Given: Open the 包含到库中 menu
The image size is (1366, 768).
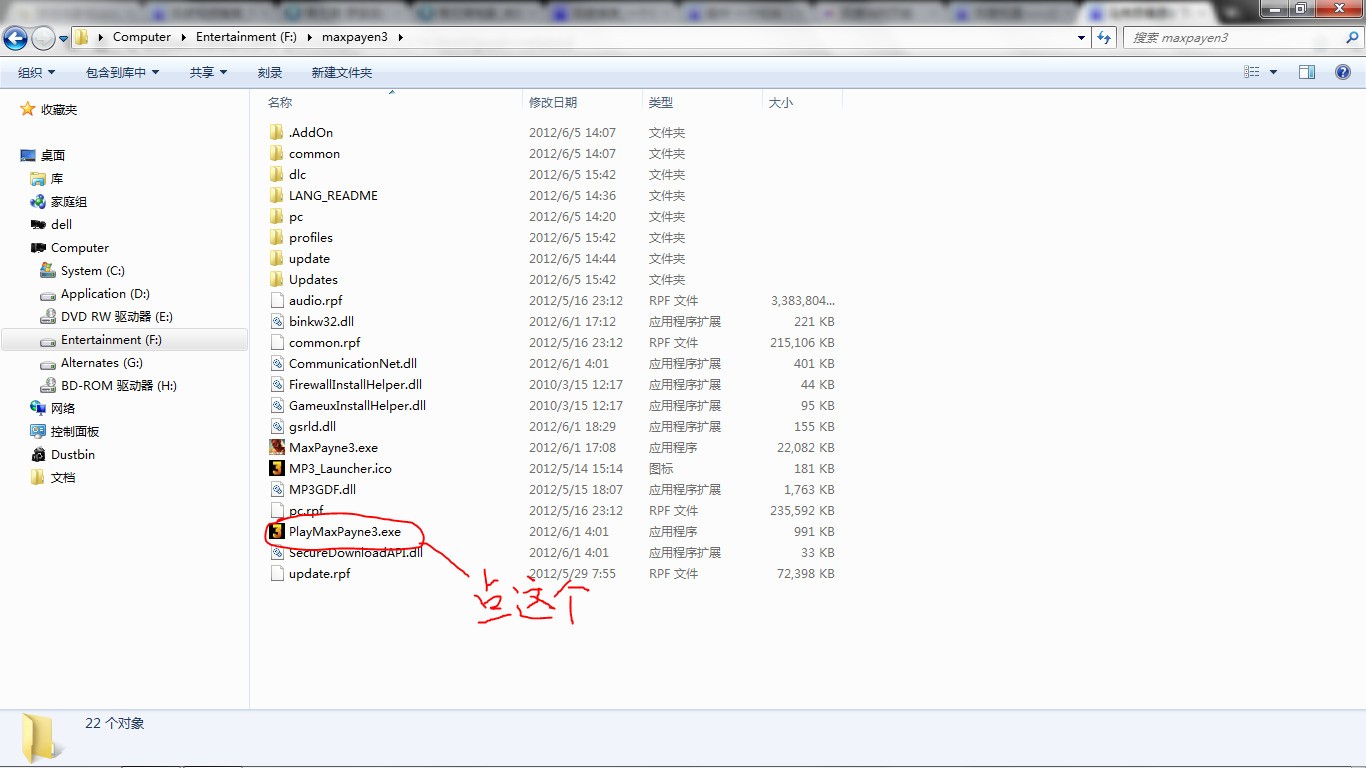Looking at the screenshot, I should pyautogui.click(x=122, y=73).
